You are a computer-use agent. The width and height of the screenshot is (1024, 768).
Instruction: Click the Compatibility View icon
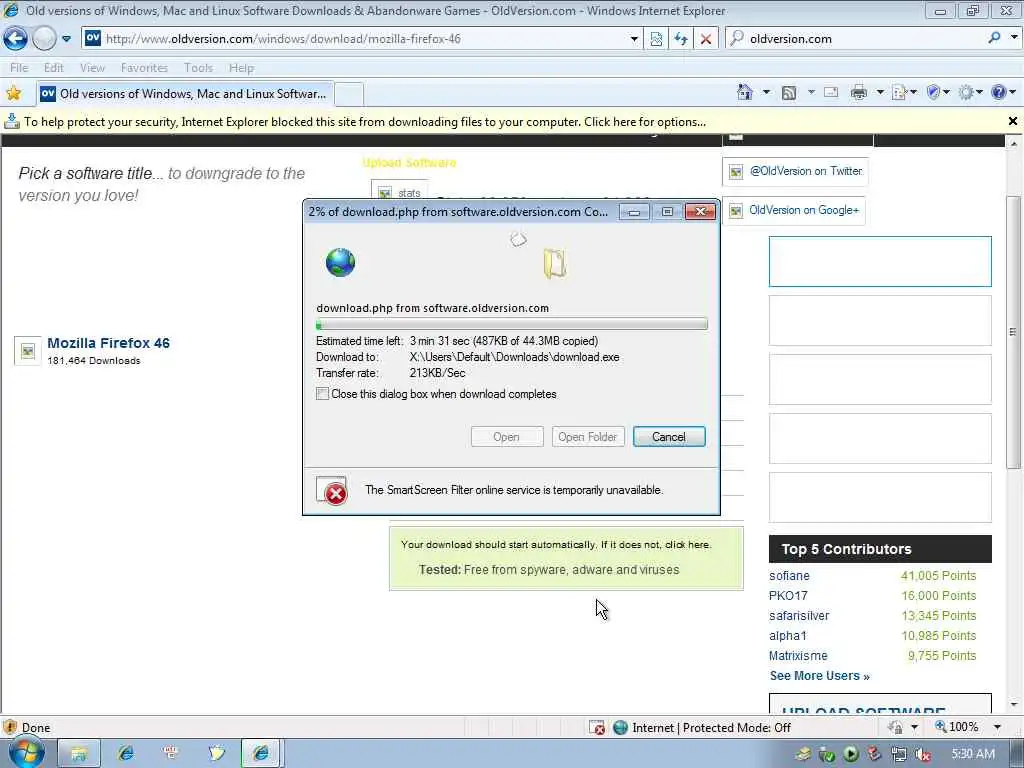tap(656, 39)
